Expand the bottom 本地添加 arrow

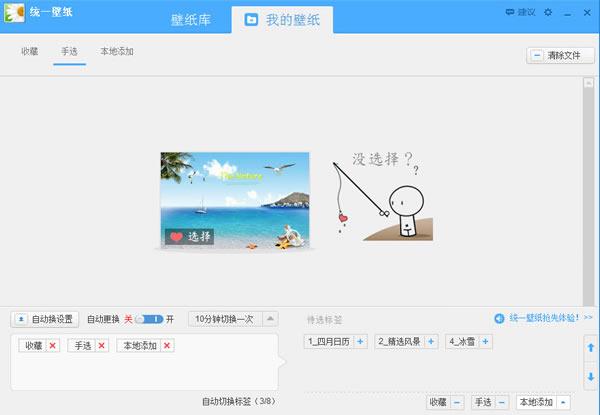tap(562, 402)
